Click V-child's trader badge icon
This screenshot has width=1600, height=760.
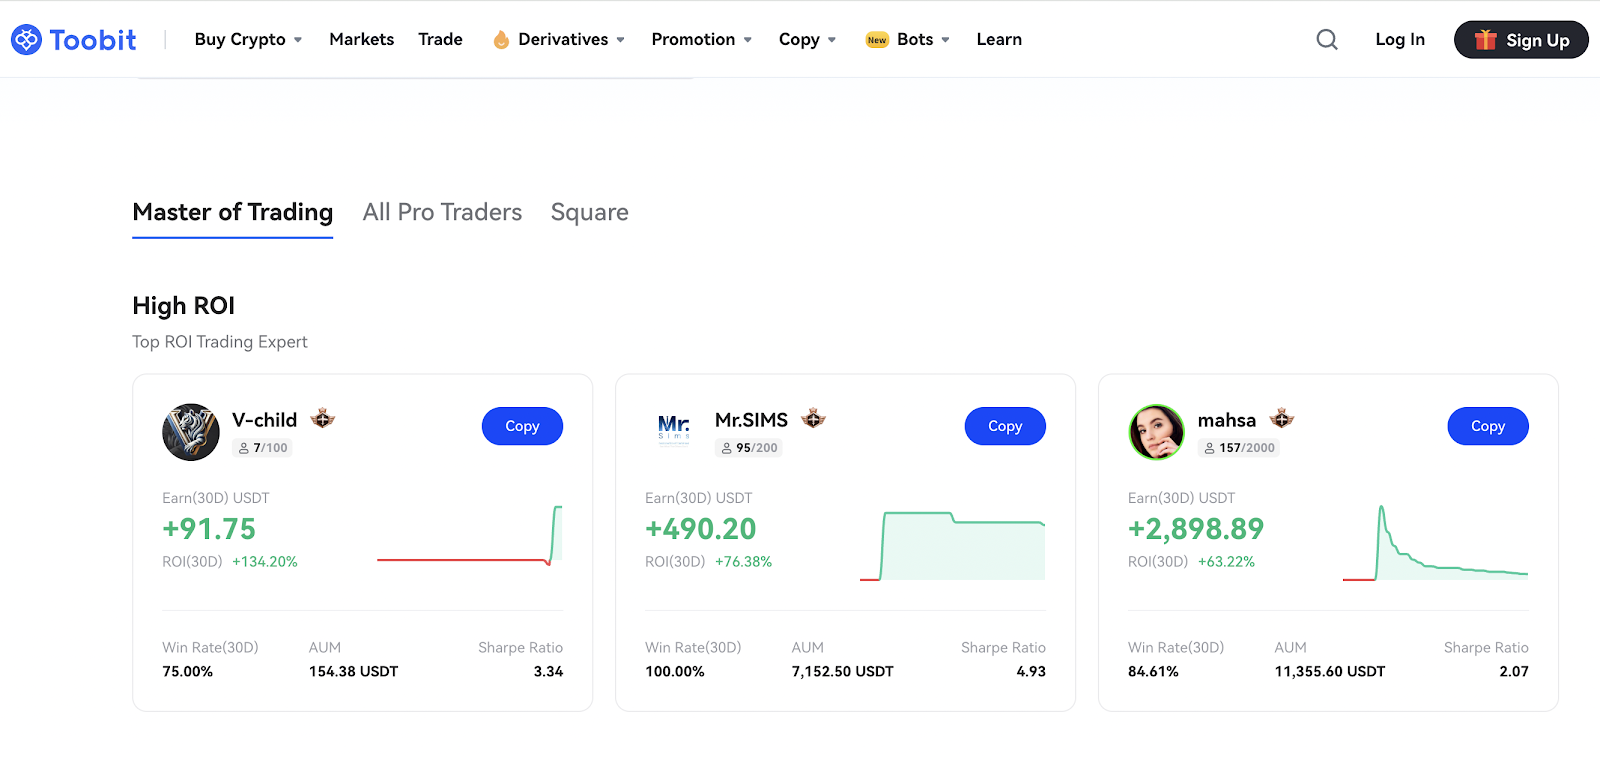[322, 418]
